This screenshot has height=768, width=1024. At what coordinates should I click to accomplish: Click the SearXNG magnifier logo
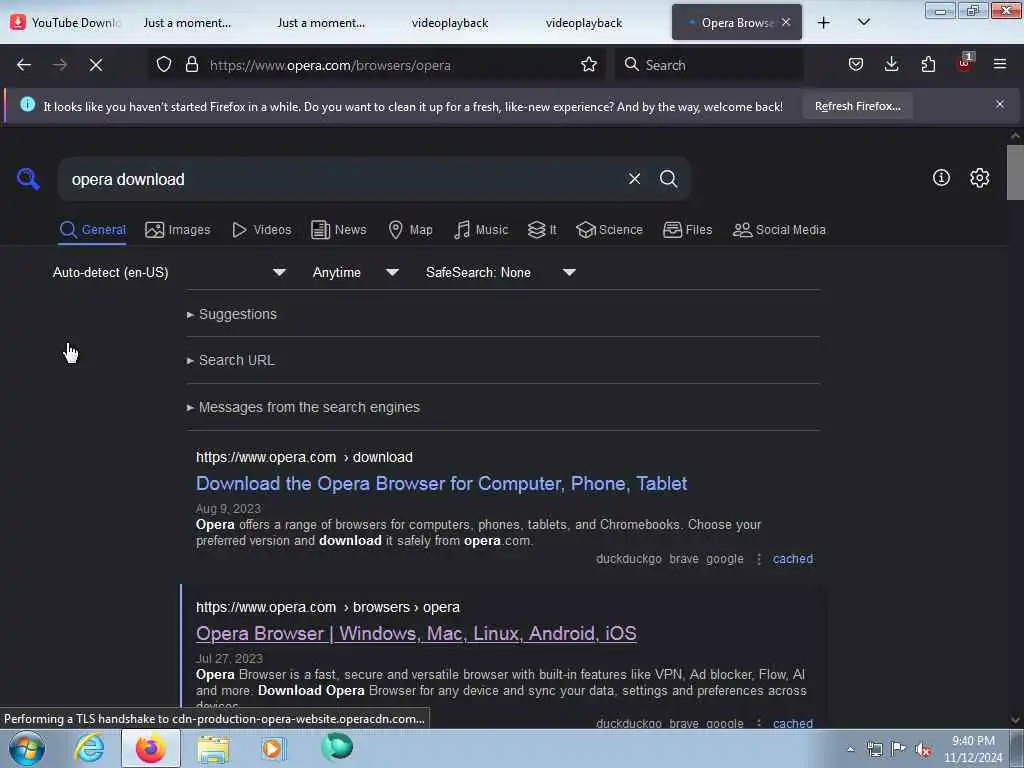[x=28, y=178]
